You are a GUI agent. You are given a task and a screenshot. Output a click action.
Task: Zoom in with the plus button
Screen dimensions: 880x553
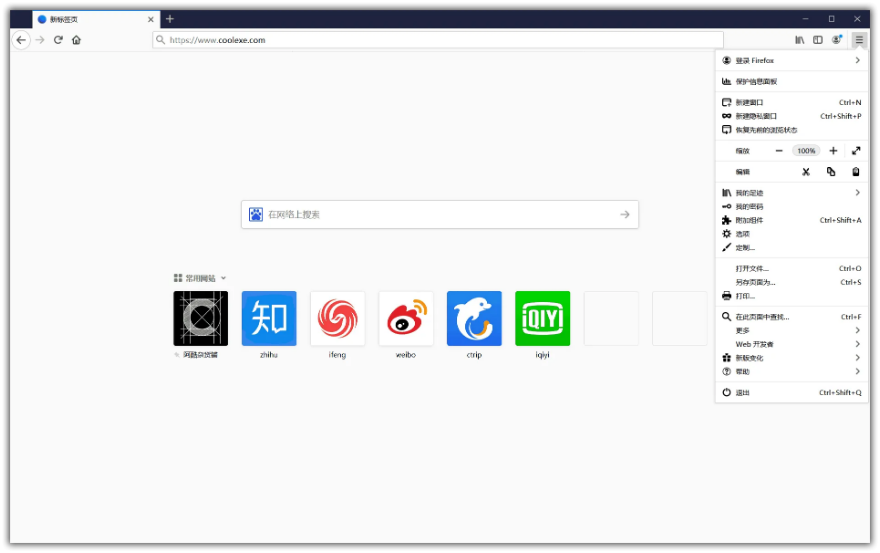[x=833, y=150]
